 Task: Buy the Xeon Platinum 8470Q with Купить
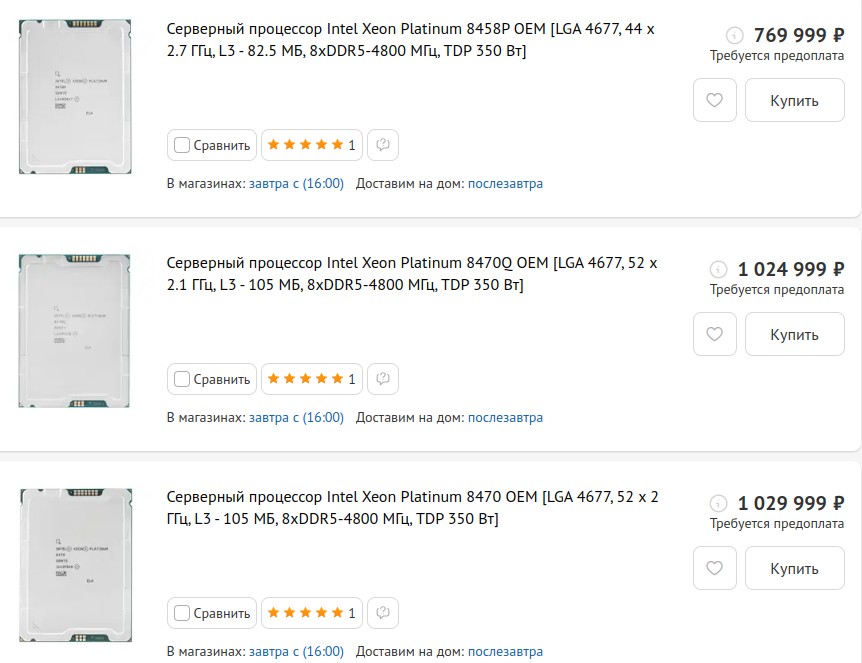coord(794,334)
